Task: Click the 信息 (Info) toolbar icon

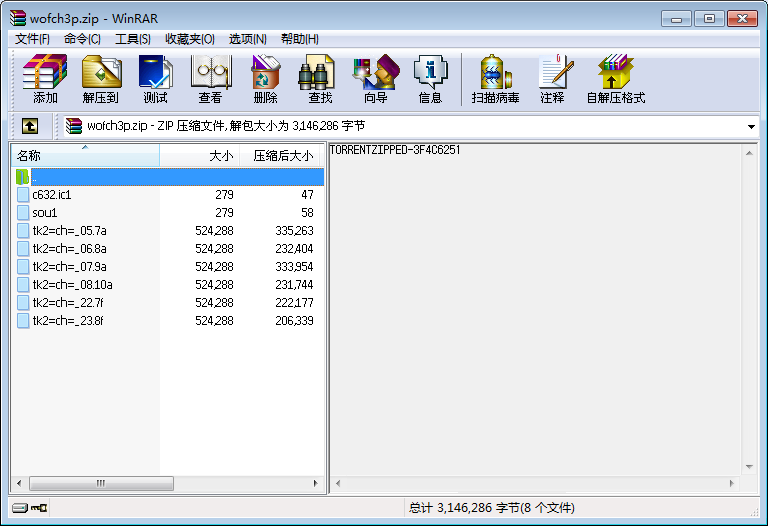Action: tap(431, 79)
